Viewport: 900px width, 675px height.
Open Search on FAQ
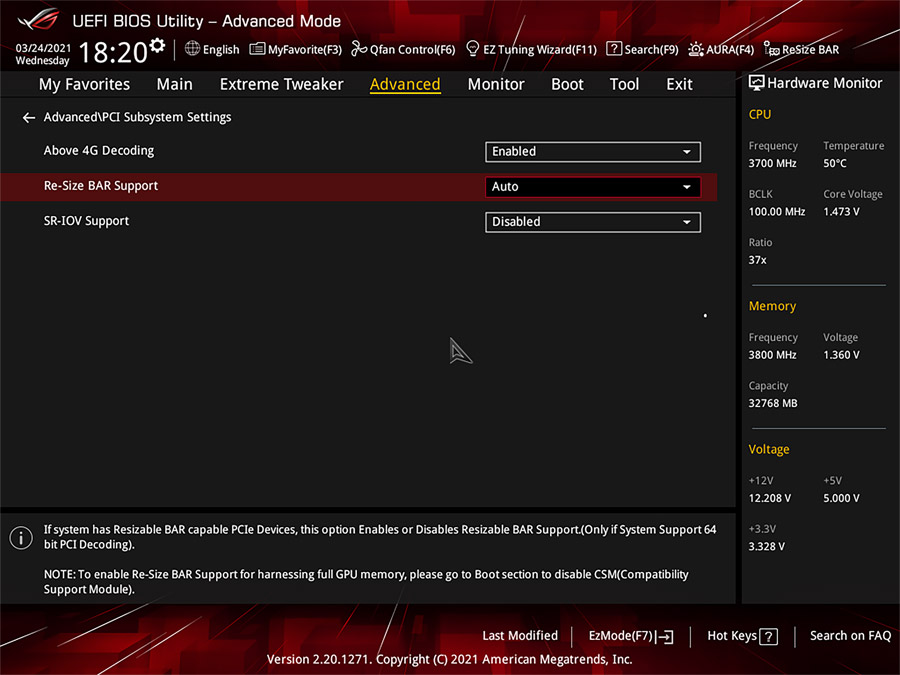[x=849, y=636]
